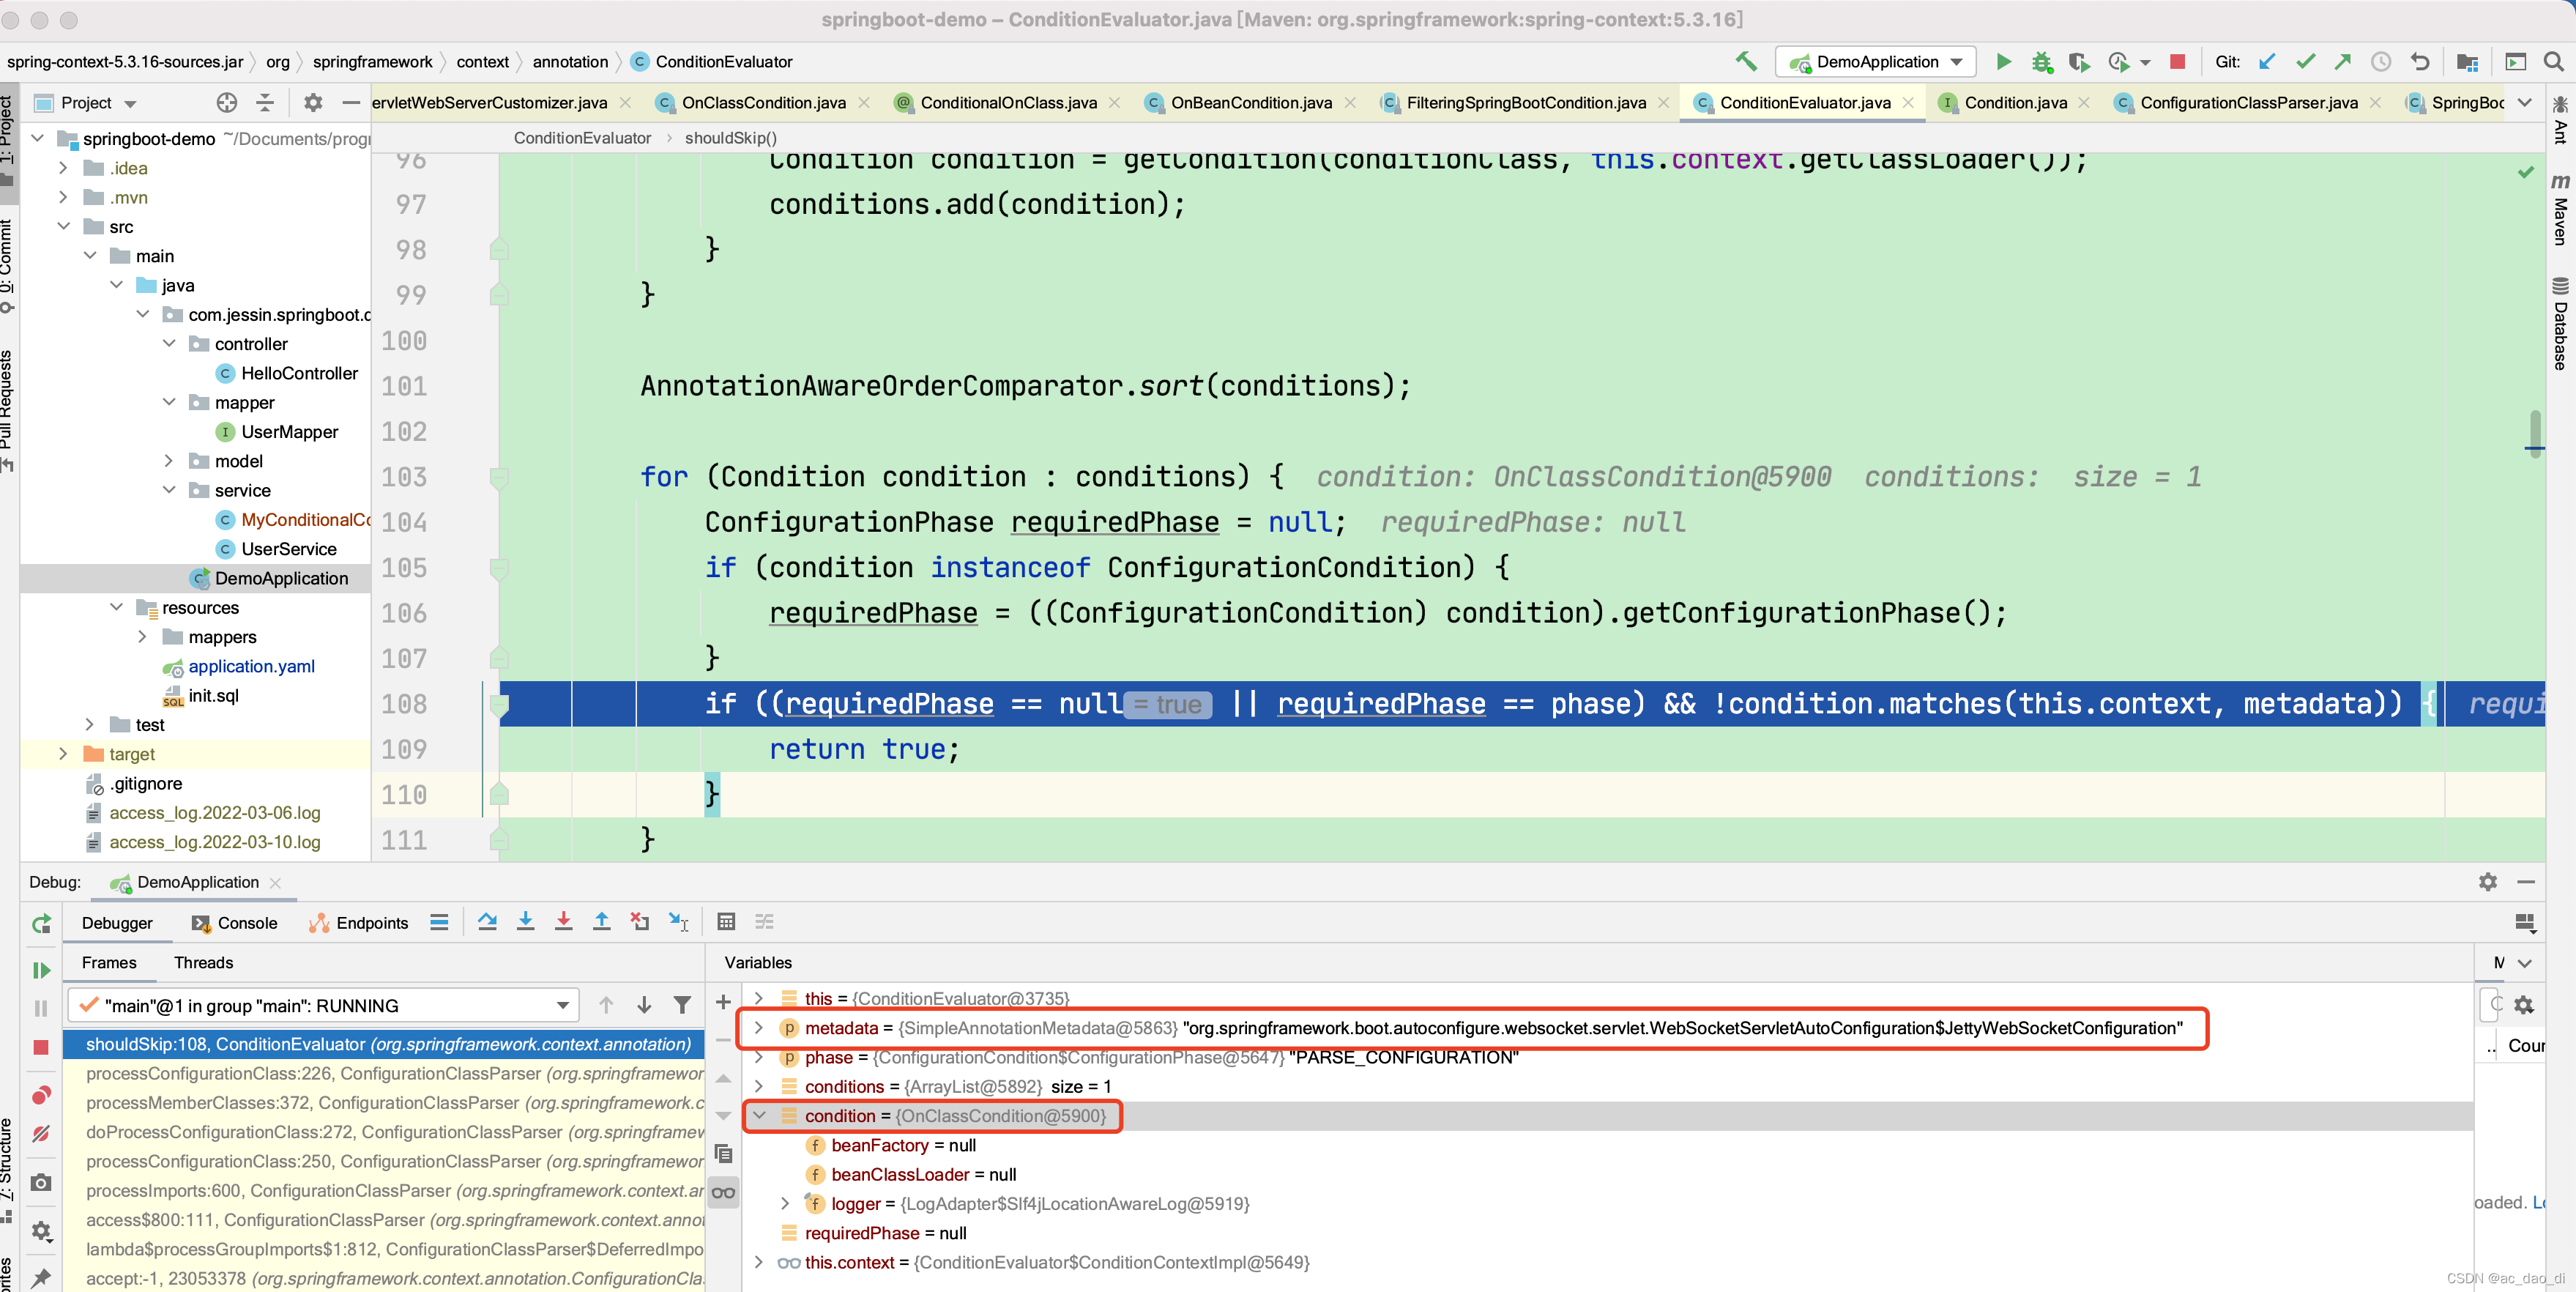Toggle Show Watches glasses icon
This screenshot has height=1292, width=2576.
pyautogui.click(x=723, y=1192)
